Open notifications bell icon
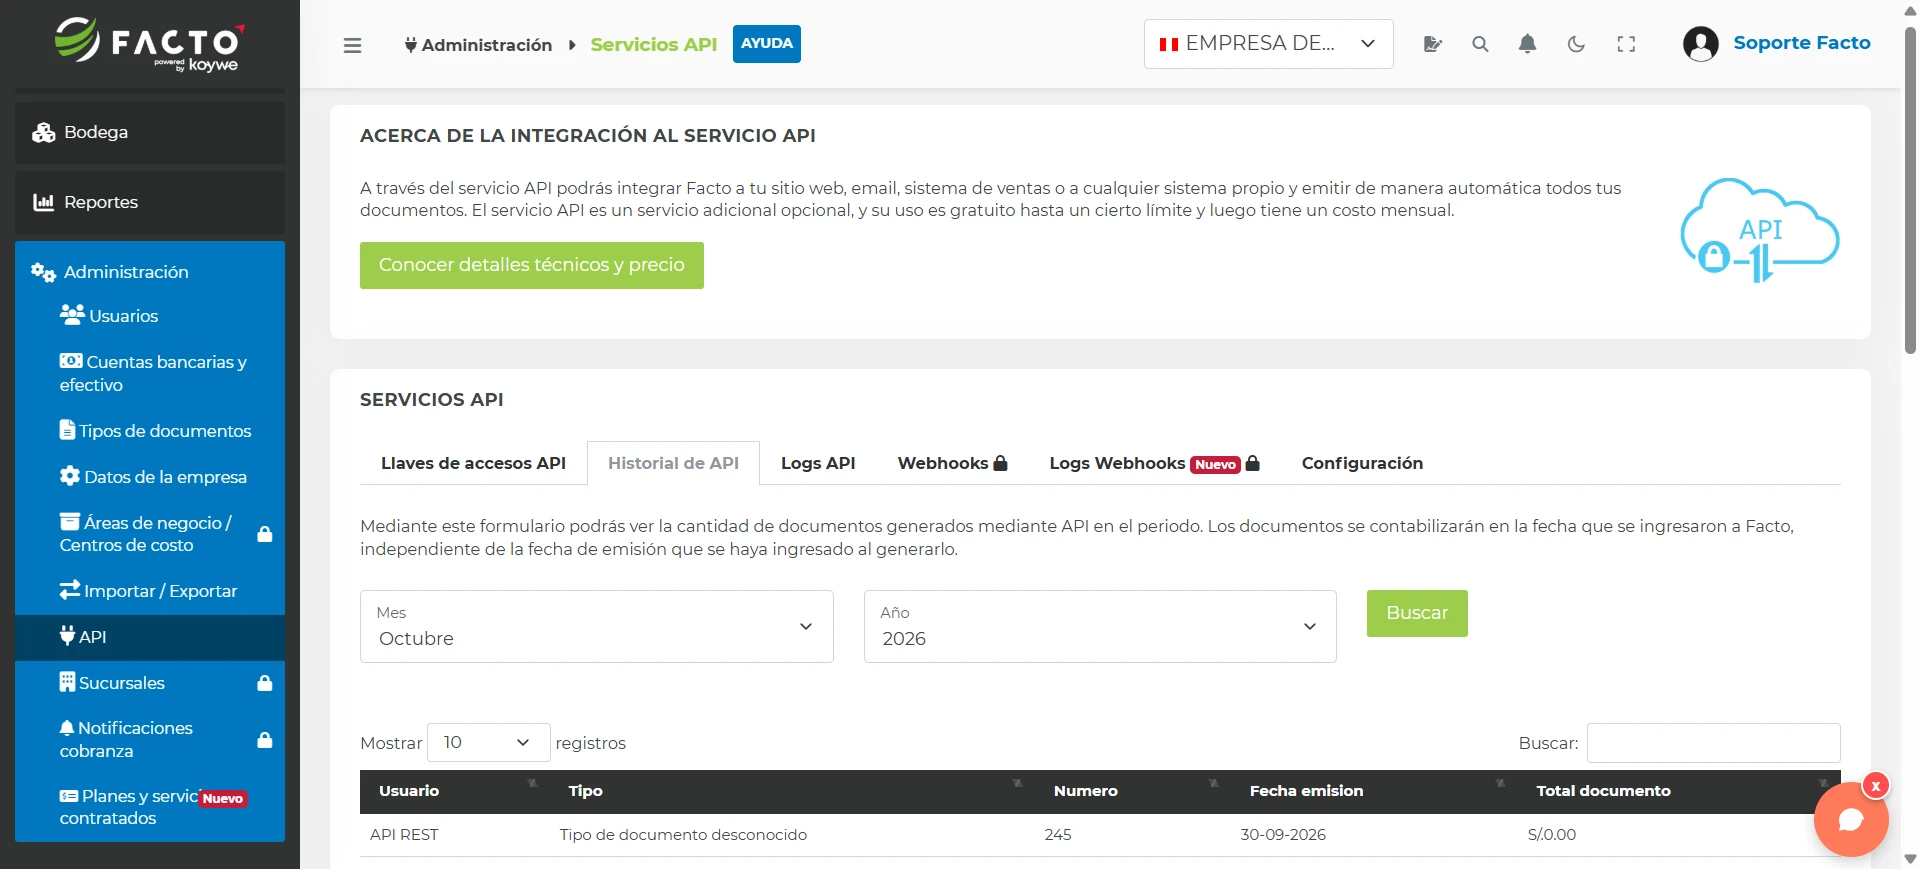 point(1527,44)
